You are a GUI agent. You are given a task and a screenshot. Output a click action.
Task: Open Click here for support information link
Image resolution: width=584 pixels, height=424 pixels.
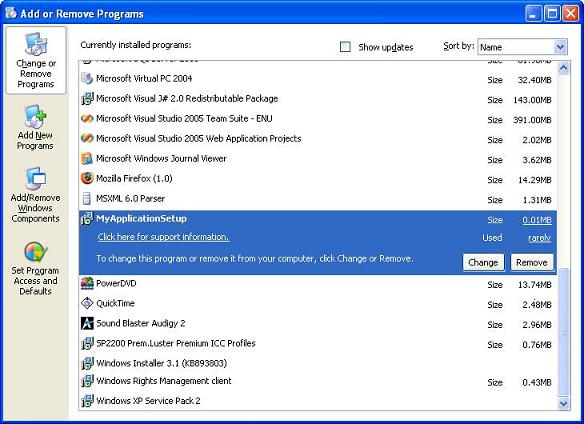163,237
